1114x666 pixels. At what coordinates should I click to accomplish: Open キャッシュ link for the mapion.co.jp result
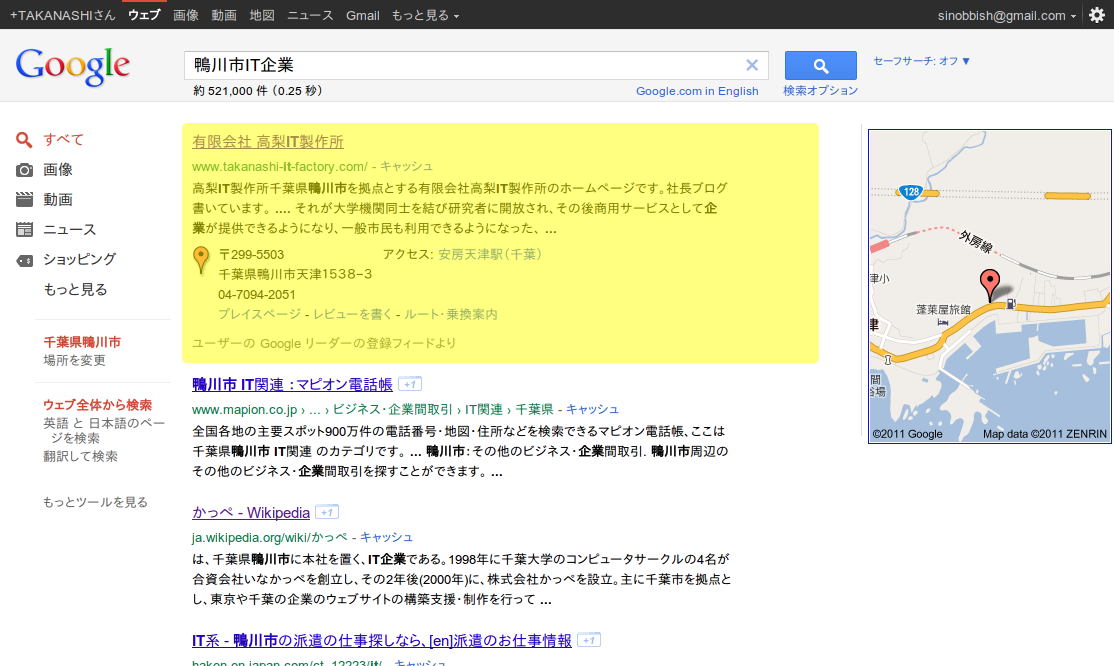click(592, 409)
